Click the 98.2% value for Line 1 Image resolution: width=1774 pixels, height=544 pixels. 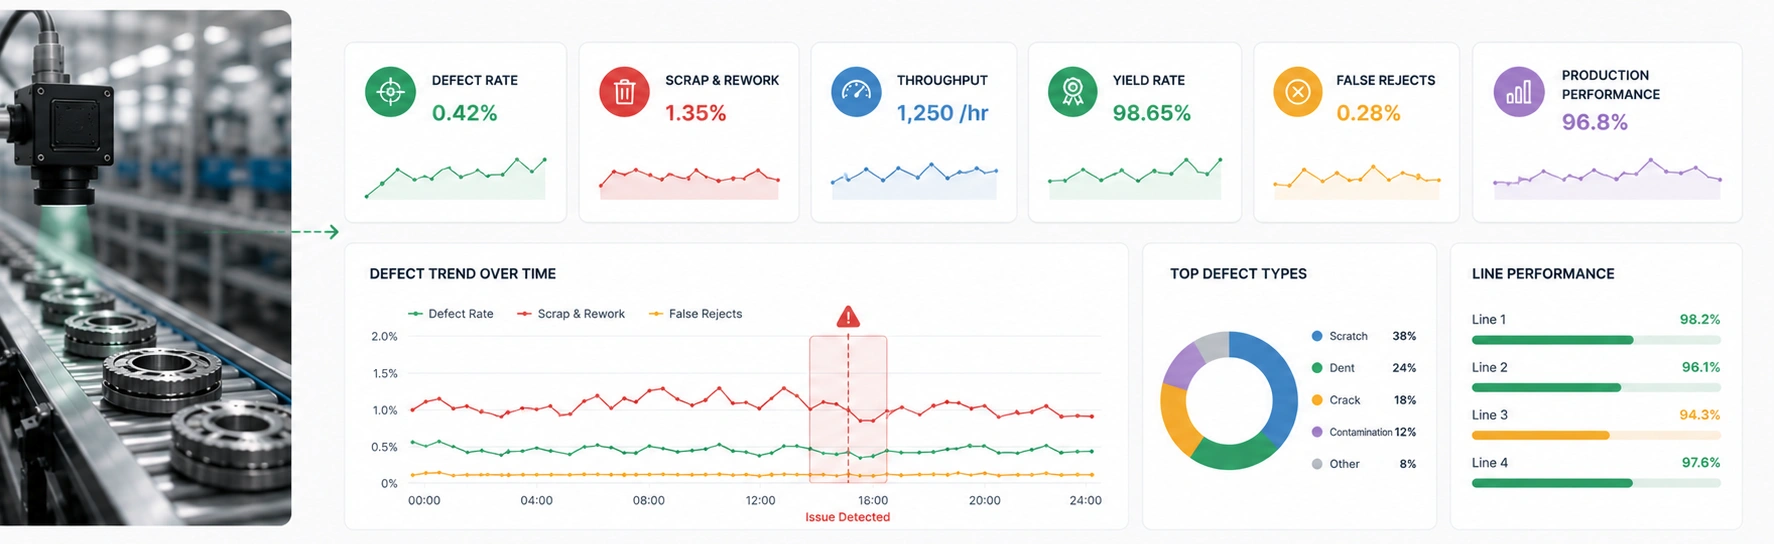click(1700, 319)
